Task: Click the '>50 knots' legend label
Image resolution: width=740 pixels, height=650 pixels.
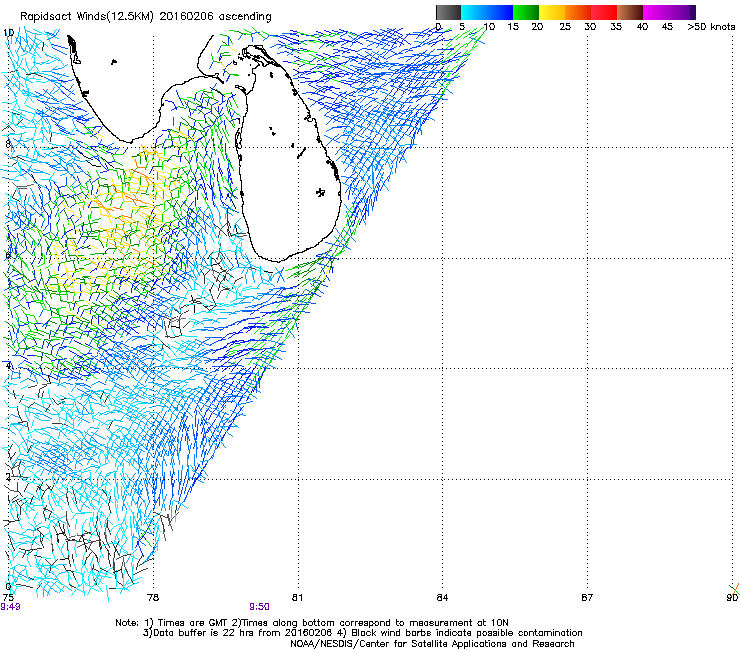Action: click(x=711, y=27)
